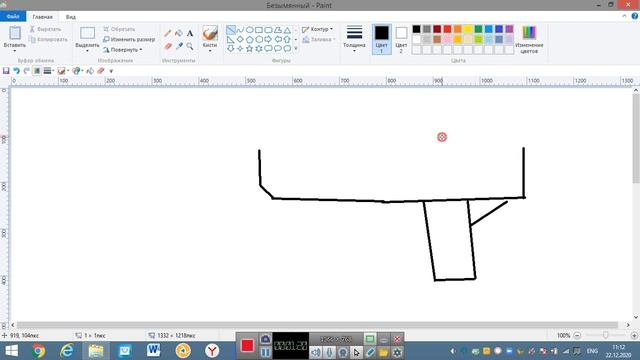
Task: Zoom out with the minus button
Action: tap(577, 335)
